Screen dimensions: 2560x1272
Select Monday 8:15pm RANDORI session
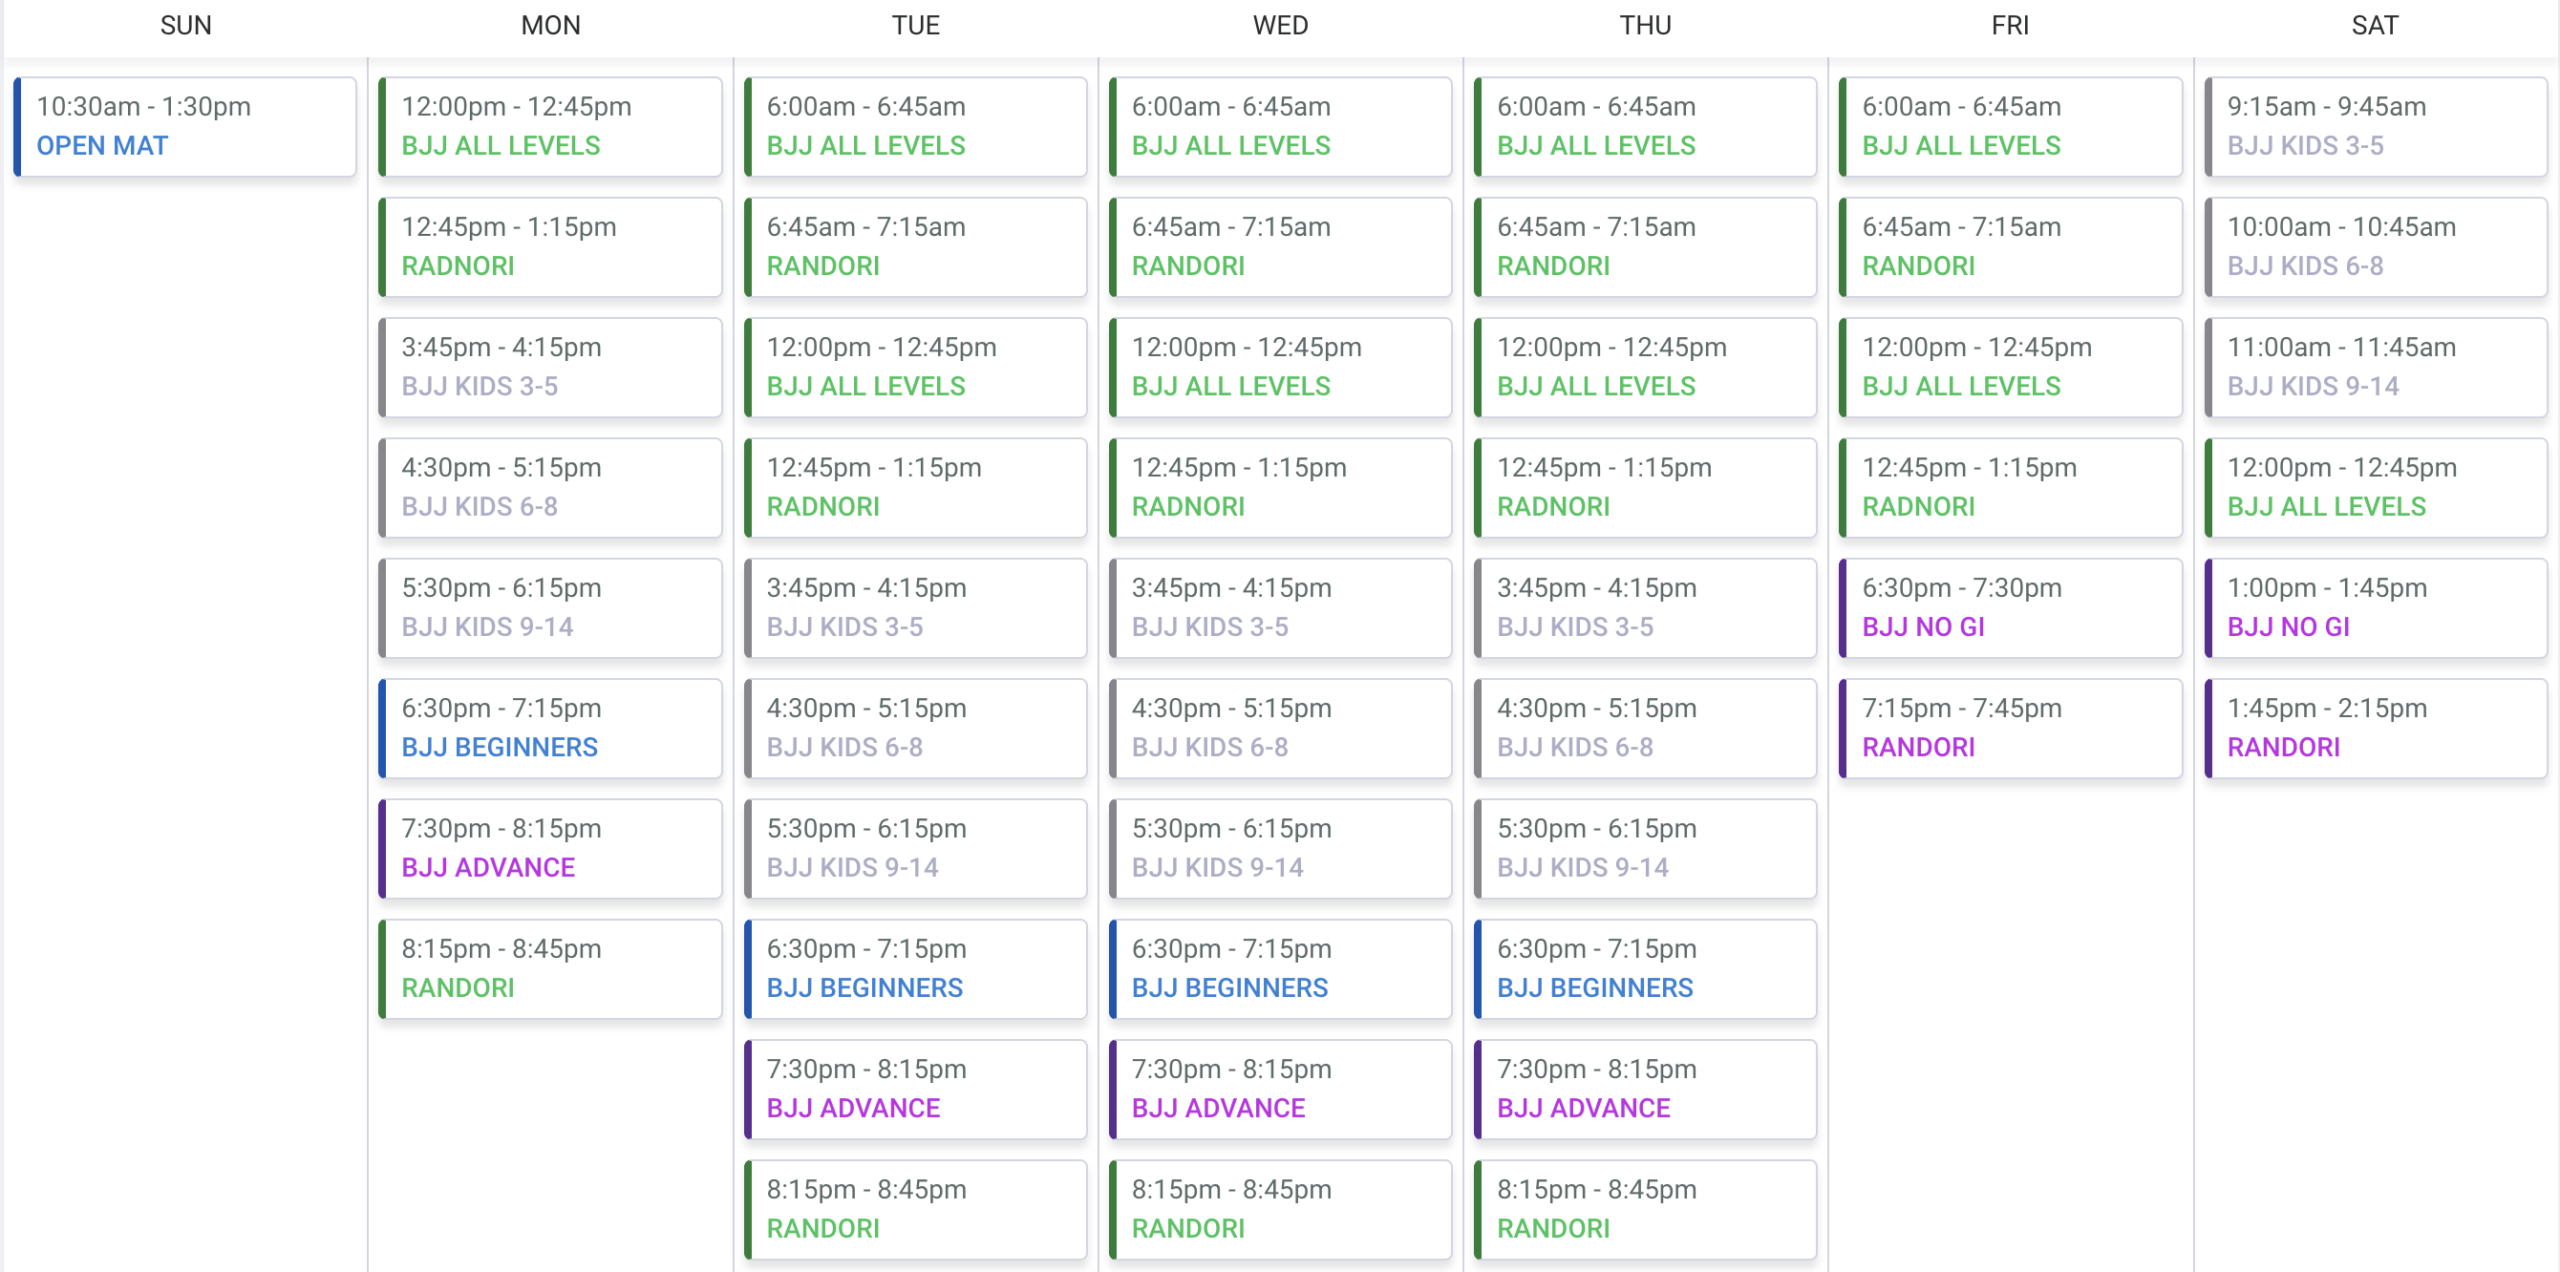[550, 968]
